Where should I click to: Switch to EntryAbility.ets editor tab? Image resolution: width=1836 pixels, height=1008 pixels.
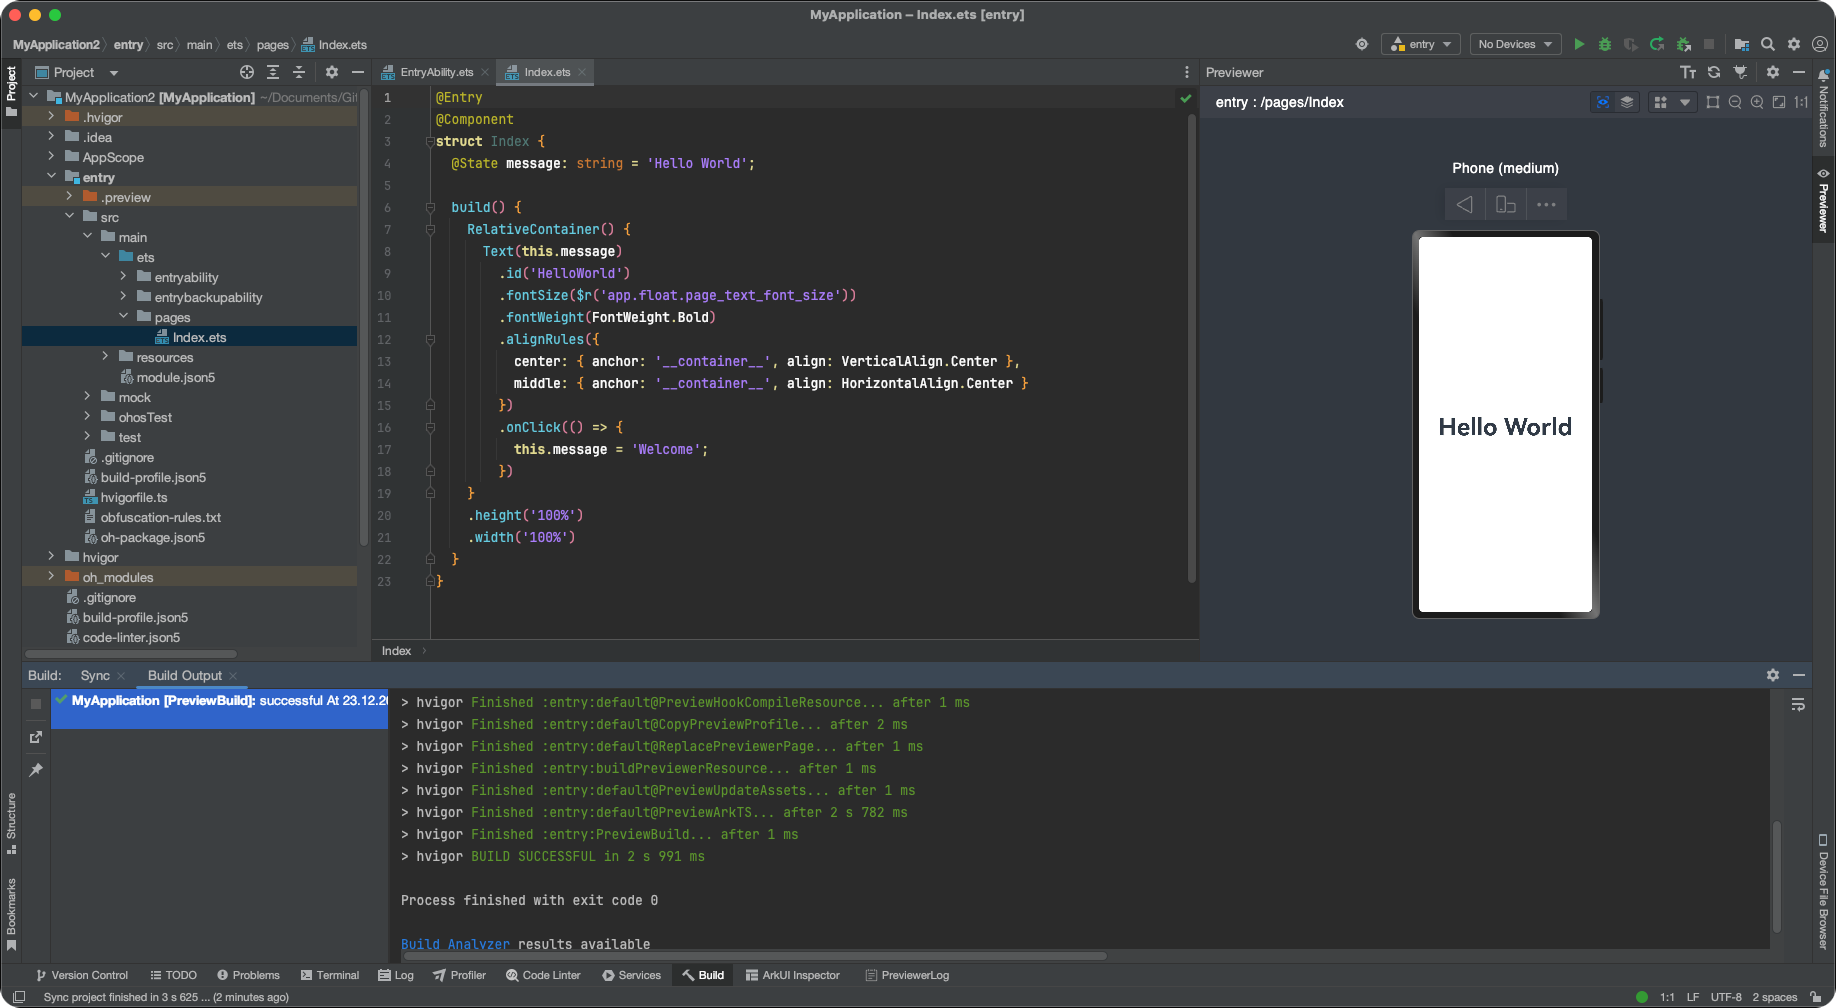coord(436,72)
